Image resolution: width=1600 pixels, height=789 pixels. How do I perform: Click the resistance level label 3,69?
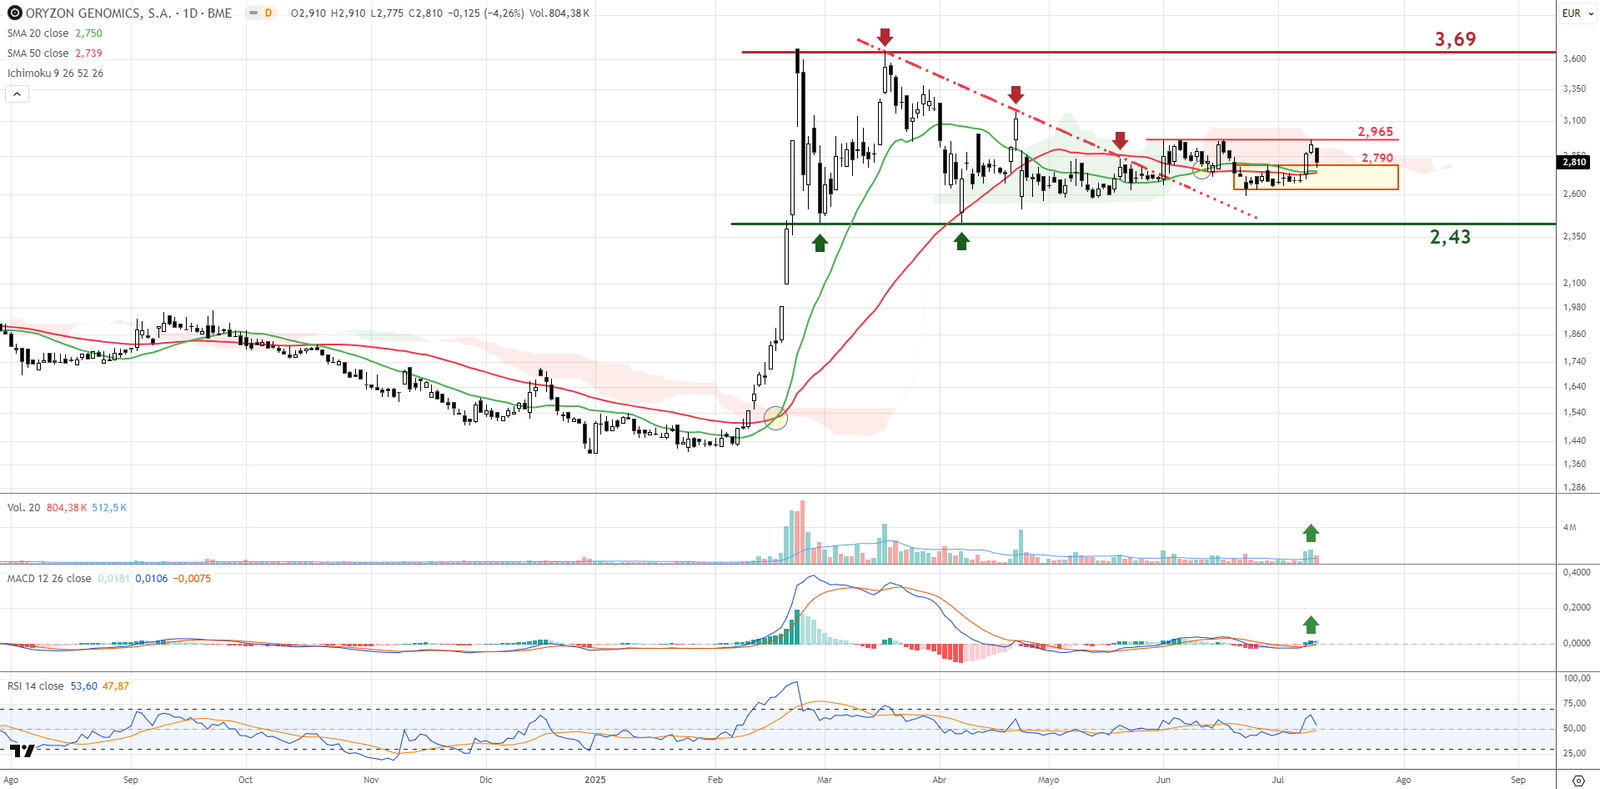[x=1455, y=39]
